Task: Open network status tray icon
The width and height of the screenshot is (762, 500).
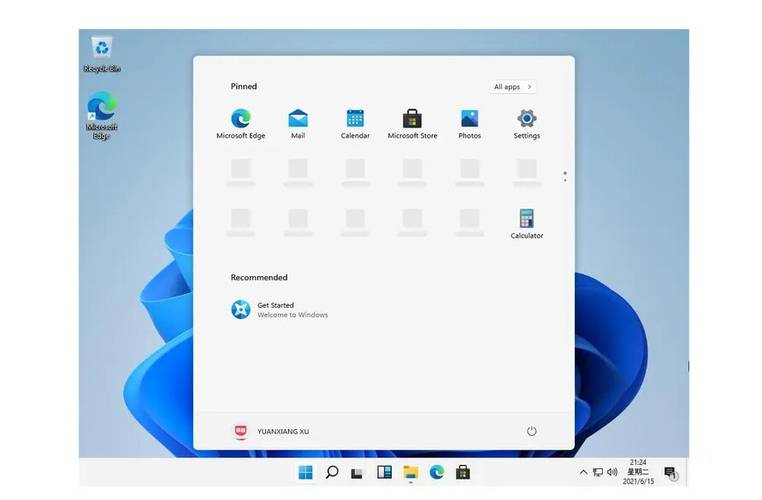Action: pos(598,472)
